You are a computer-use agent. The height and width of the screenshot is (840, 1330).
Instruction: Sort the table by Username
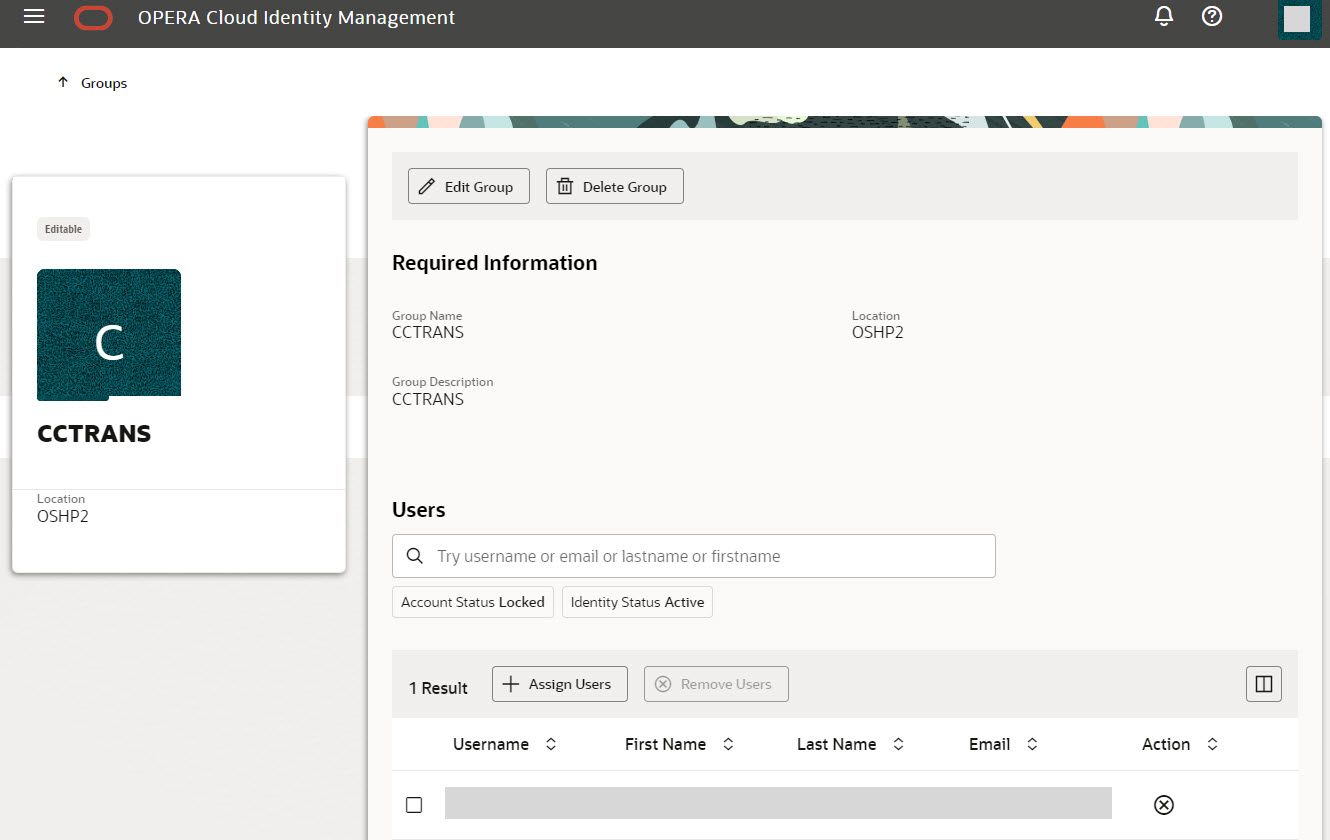550,744
